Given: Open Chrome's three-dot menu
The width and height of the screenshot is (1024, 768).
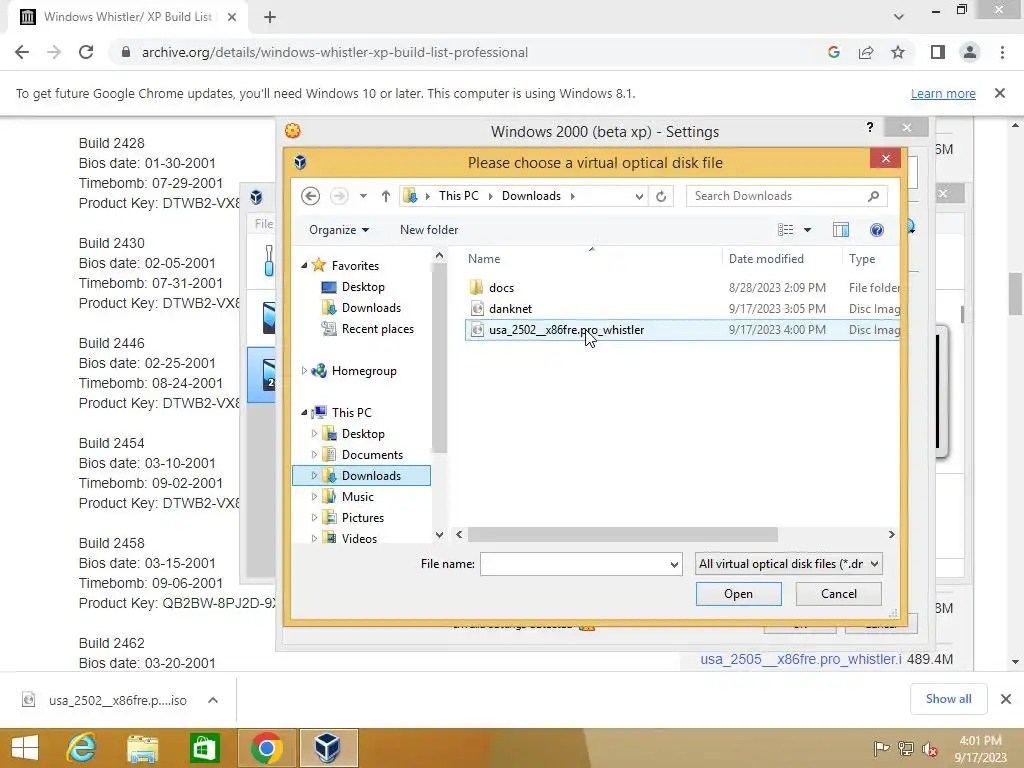Looking at the screenshot, I should (x=1002, y=52).
